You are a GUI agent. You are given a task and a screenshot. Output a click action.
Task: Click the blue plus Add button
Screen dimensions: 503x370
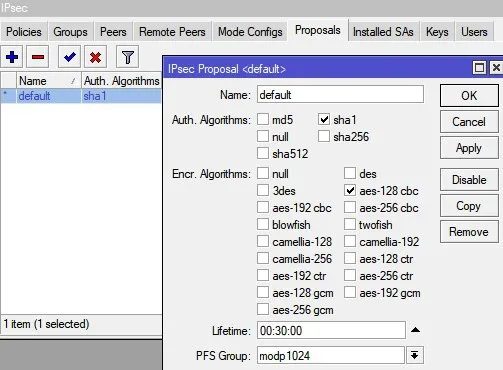pyautogui.click(x=12, y=57)
